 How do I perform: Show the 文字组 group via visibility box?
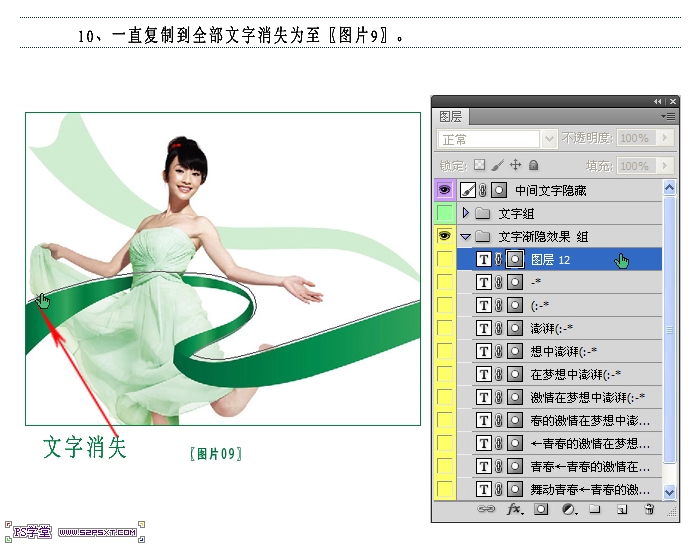point(445,213)
